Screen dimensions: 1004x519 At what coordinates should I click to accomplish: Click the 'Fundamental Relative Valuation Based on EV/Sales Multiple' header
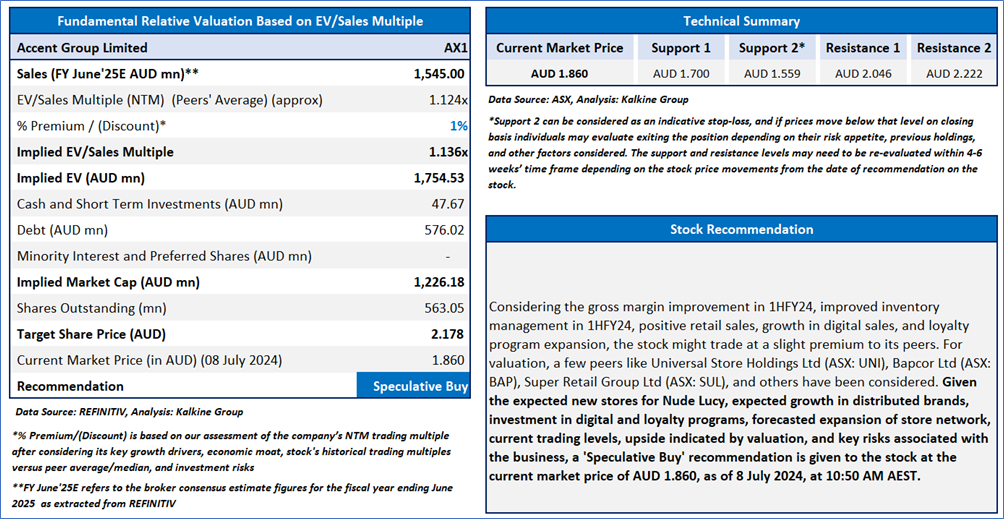click(240, 21)
